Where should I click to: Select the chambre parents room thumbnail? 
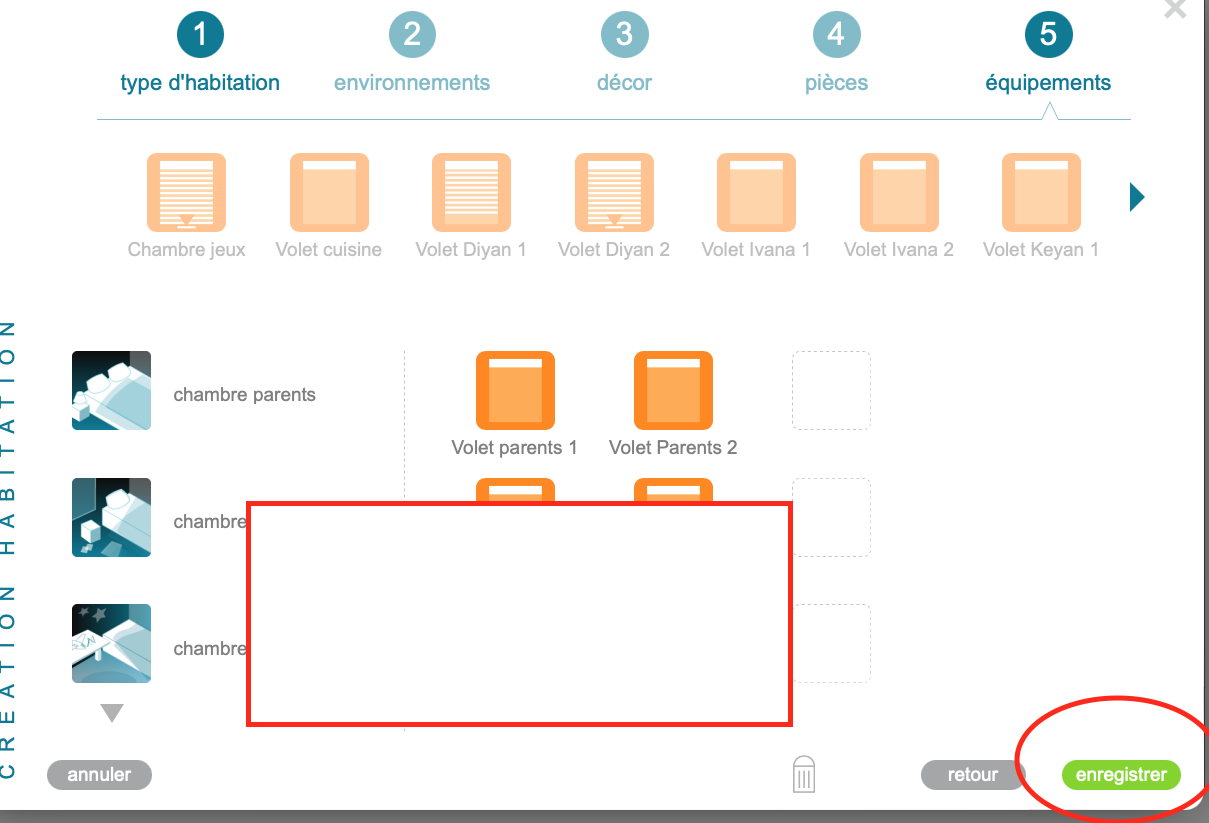click(x=112, y=391)
